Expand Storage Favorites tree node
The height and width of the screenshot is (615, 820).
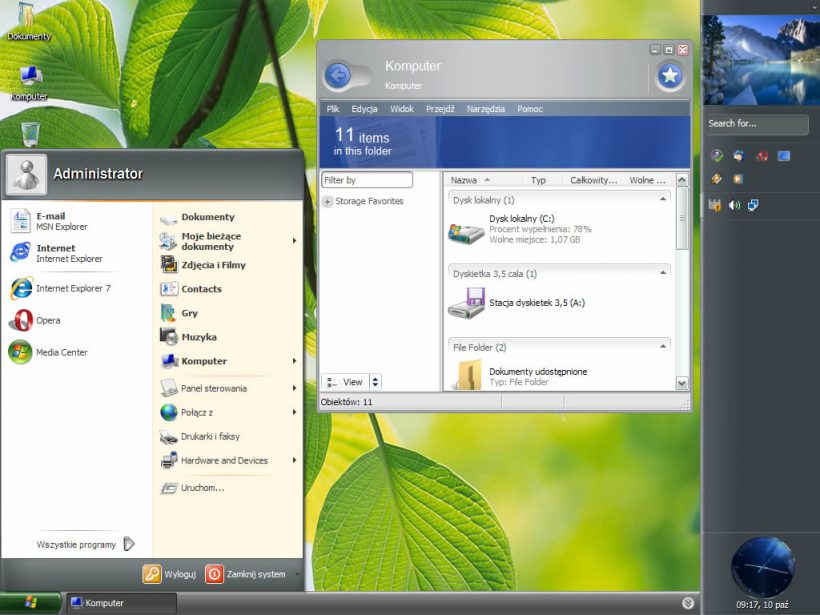[328, 202]
